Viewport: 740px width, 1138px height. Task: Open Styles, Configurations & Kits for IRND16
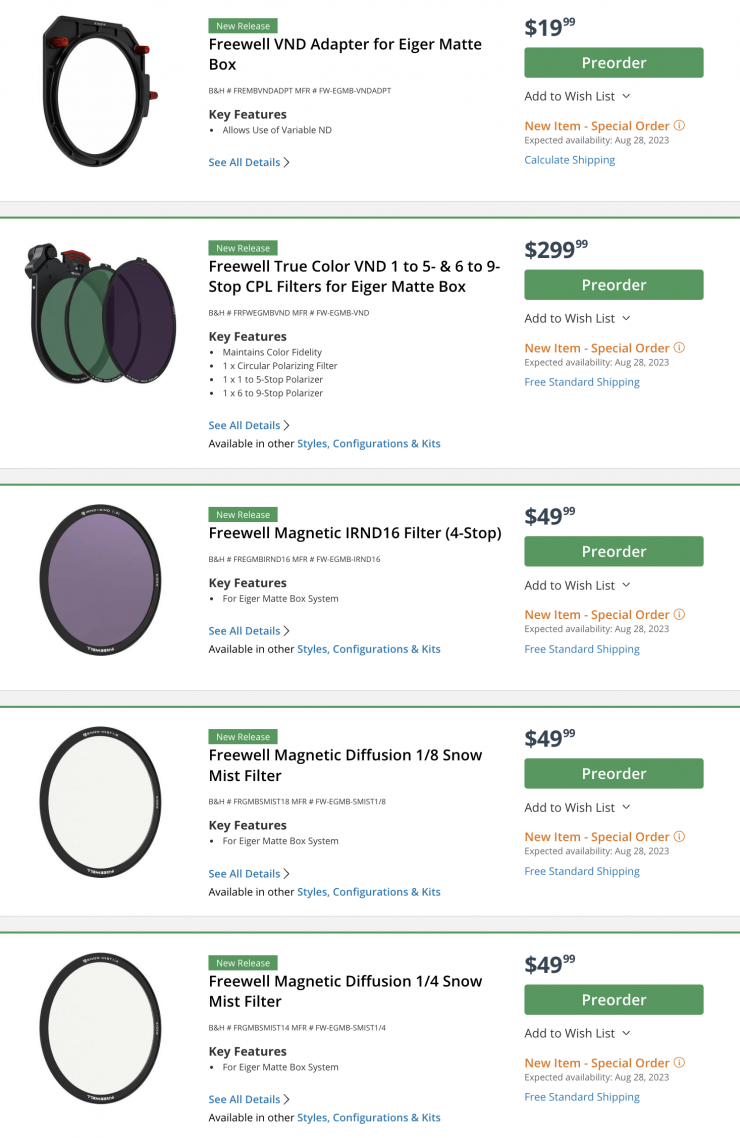(x=368, y=649)
